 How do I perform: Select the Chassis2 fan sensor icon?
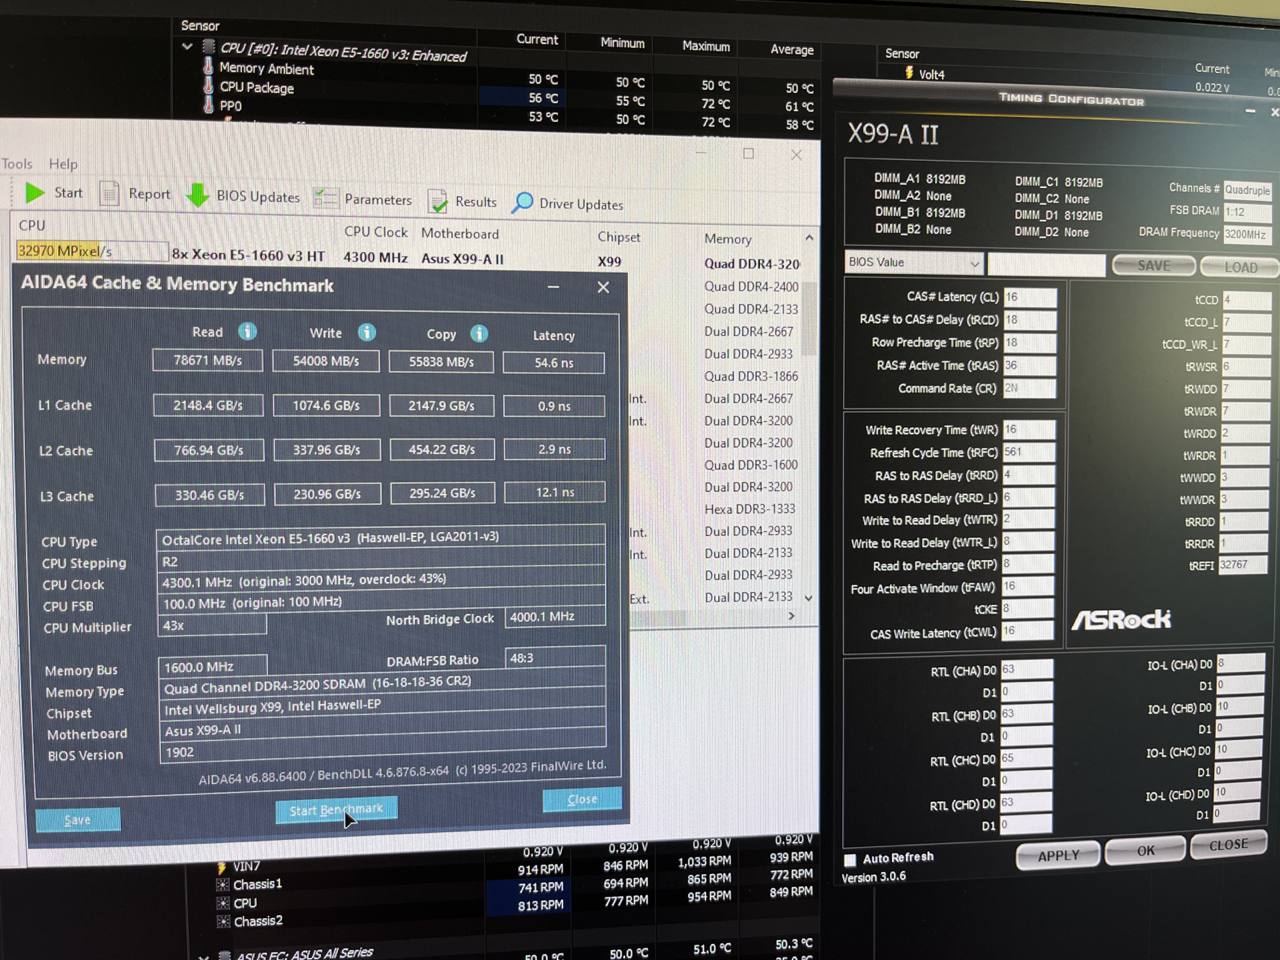point(223,921)
